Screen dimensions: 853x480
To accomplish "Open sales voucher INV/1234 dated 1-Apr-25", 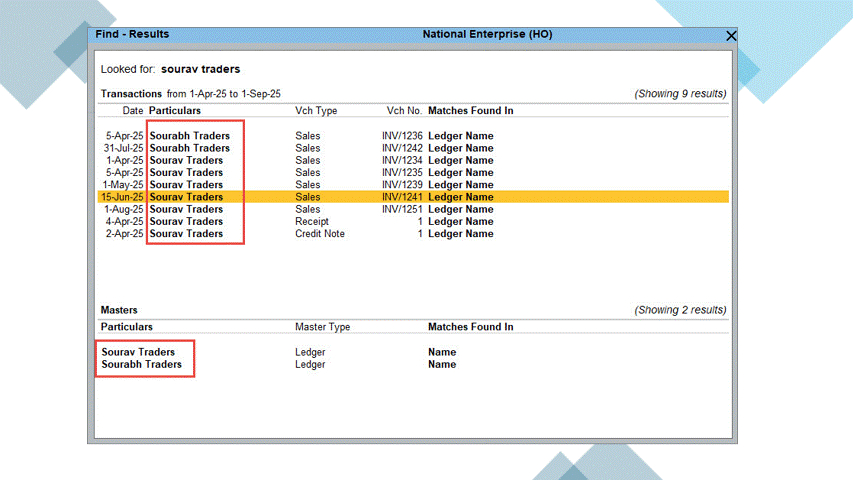I will 186,160.
